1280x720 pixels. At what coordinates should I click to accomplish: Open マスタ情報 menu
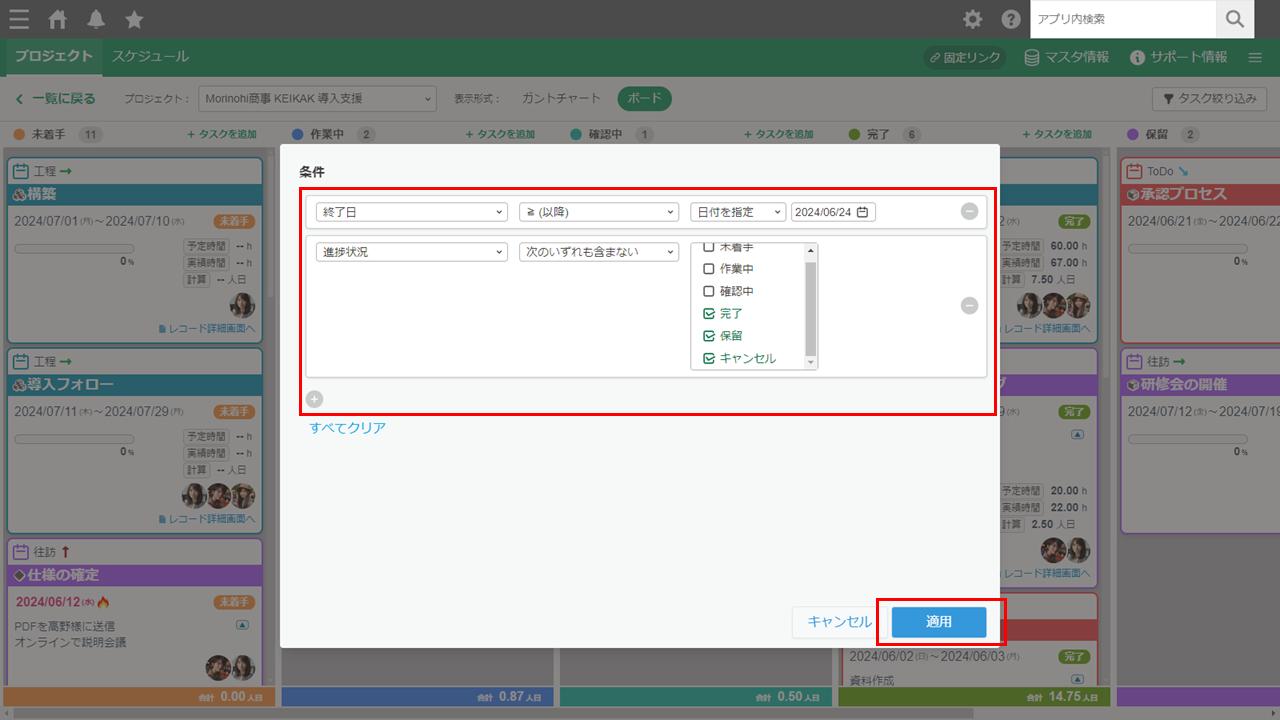coord(1067,58)
